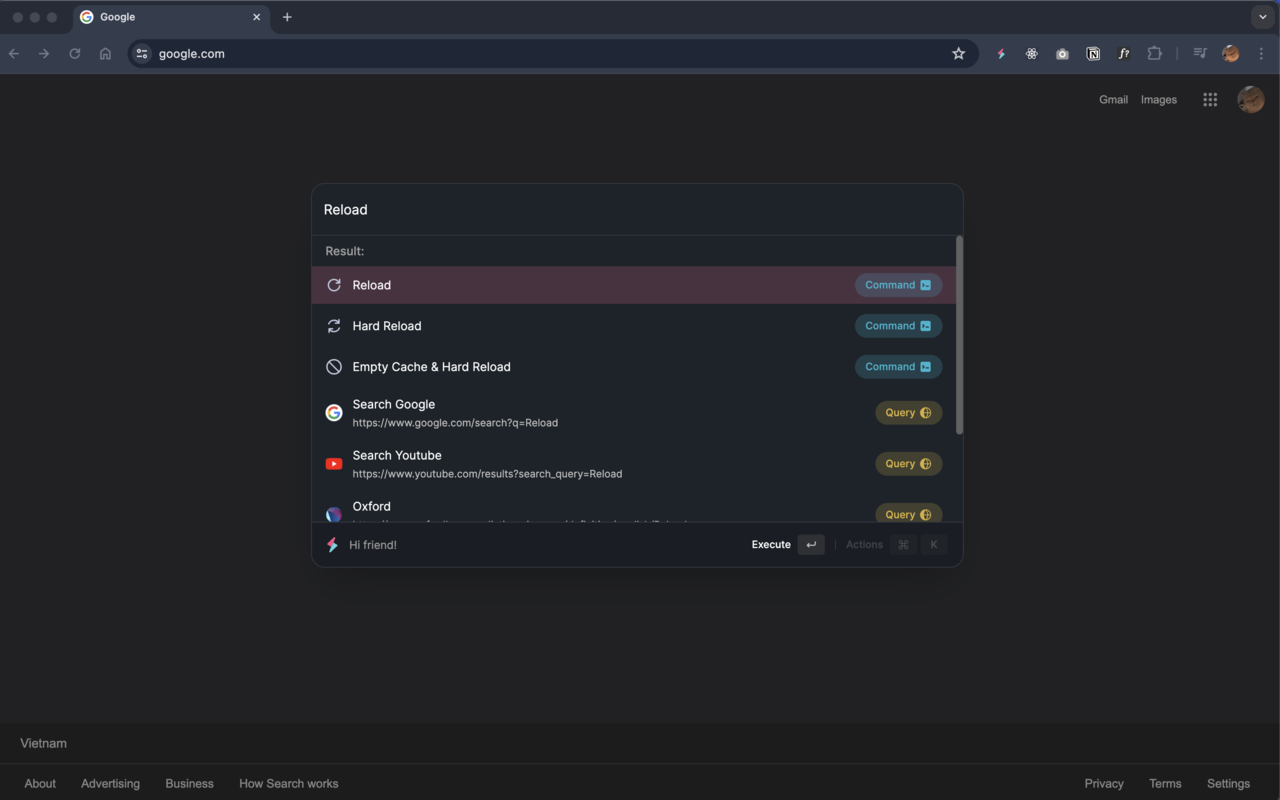
Task: Open the Settings footer menu
Action: click(x=1228, y=784)
